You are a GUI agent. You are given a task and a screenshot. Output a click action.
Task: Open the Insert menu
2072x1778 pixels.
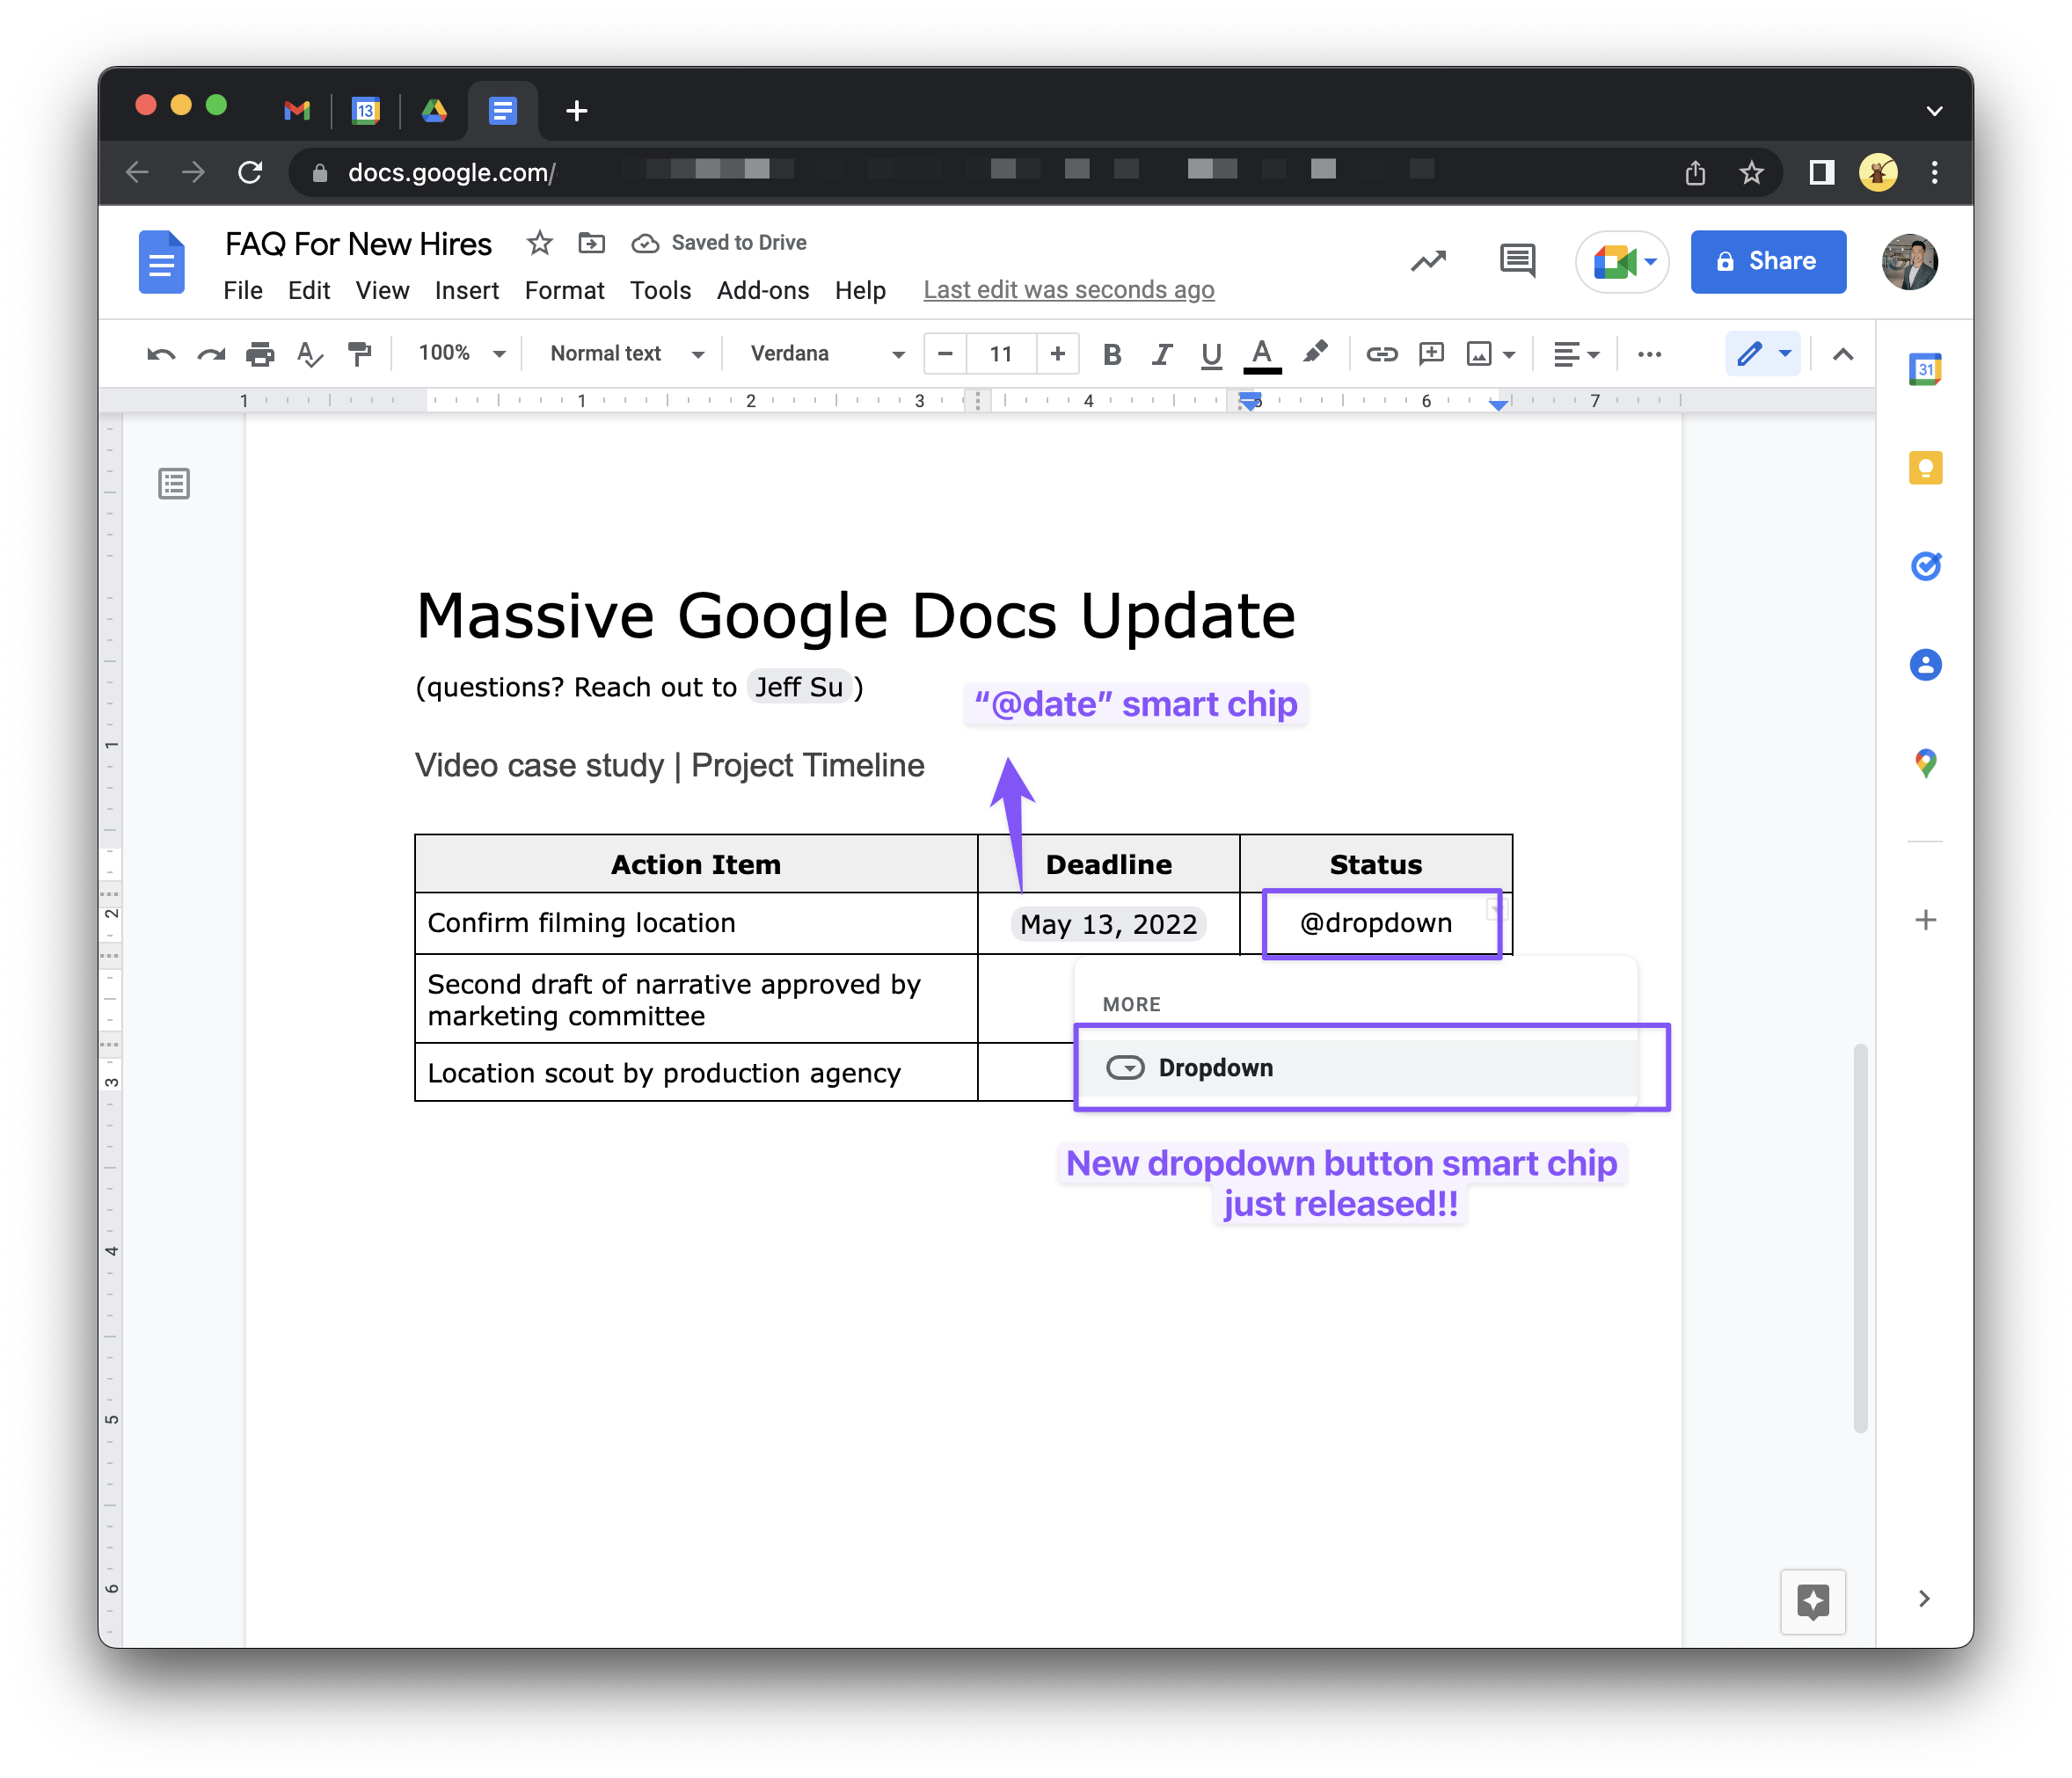tap(467, 291)
